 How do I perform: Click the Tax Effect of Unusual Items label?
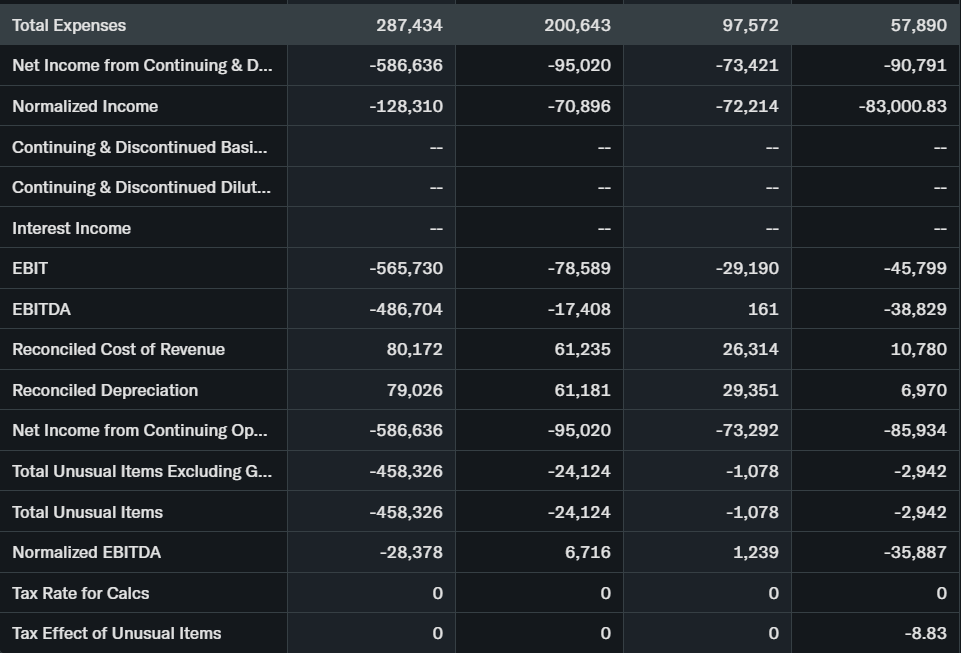tap(116, 633)
